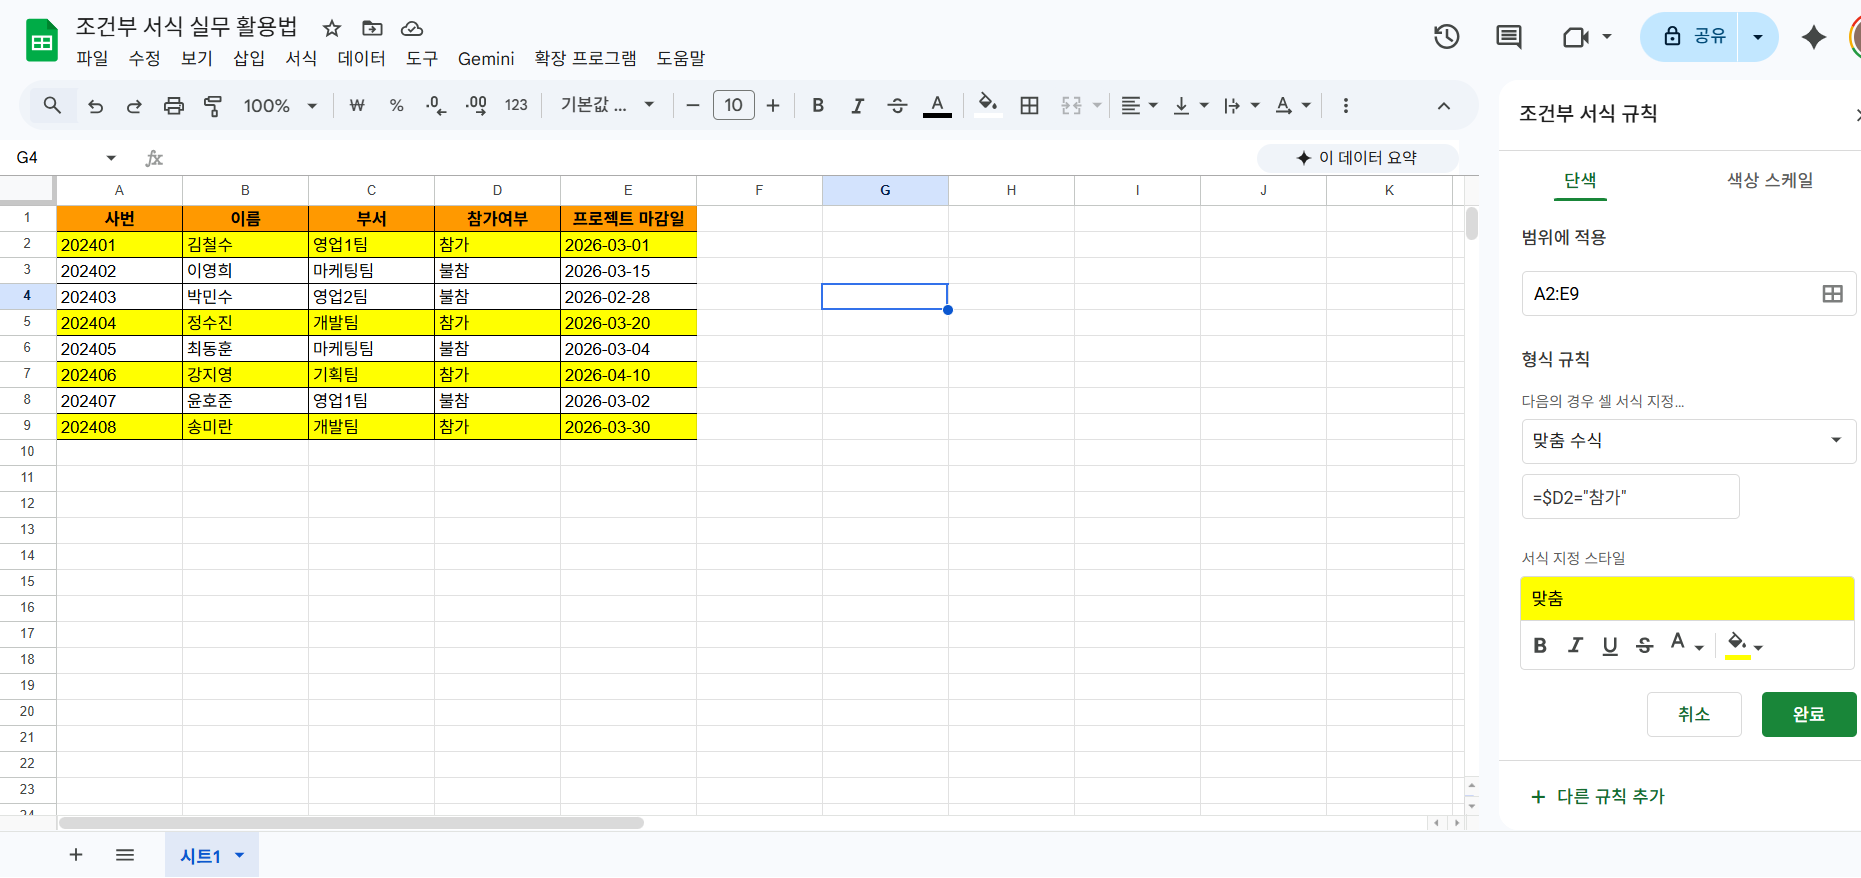This screenshot has height=878, width=1861.
Task: Click the paint format roller icon
Action: [x=213, y=106]
